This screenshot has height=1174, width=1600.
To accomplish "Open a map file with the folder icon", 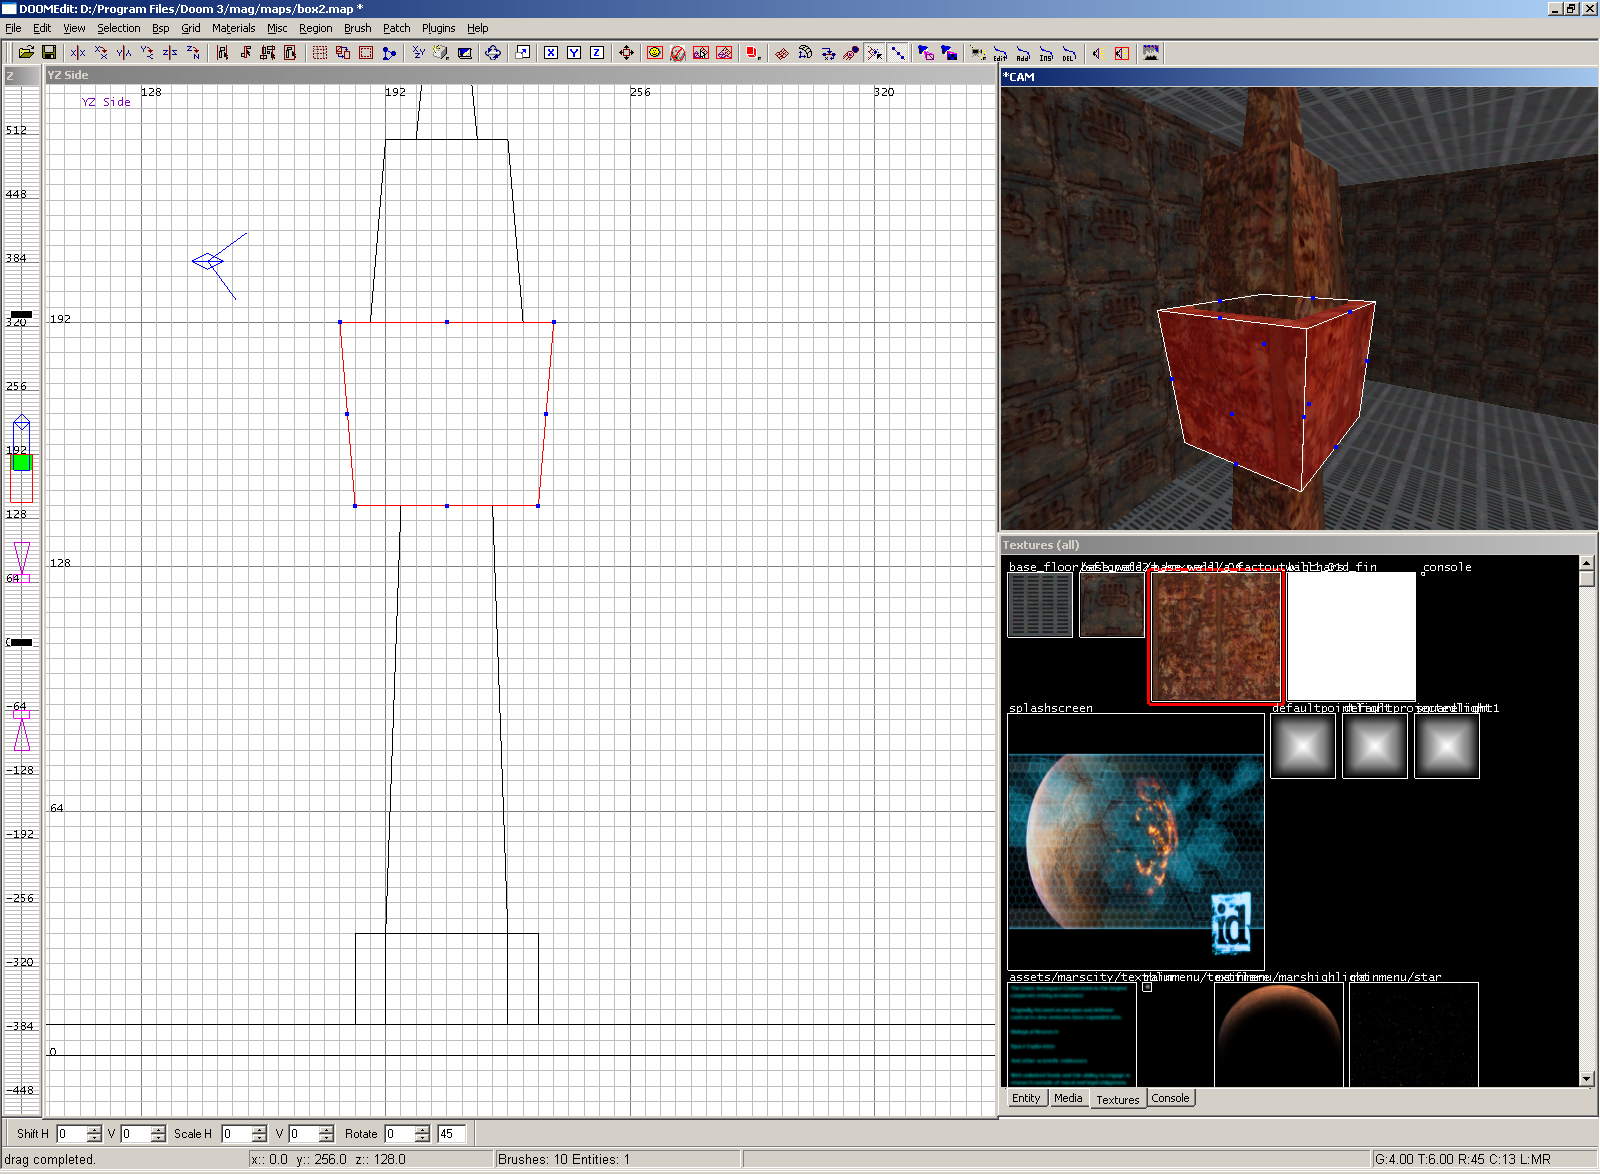I will point(26,53).
